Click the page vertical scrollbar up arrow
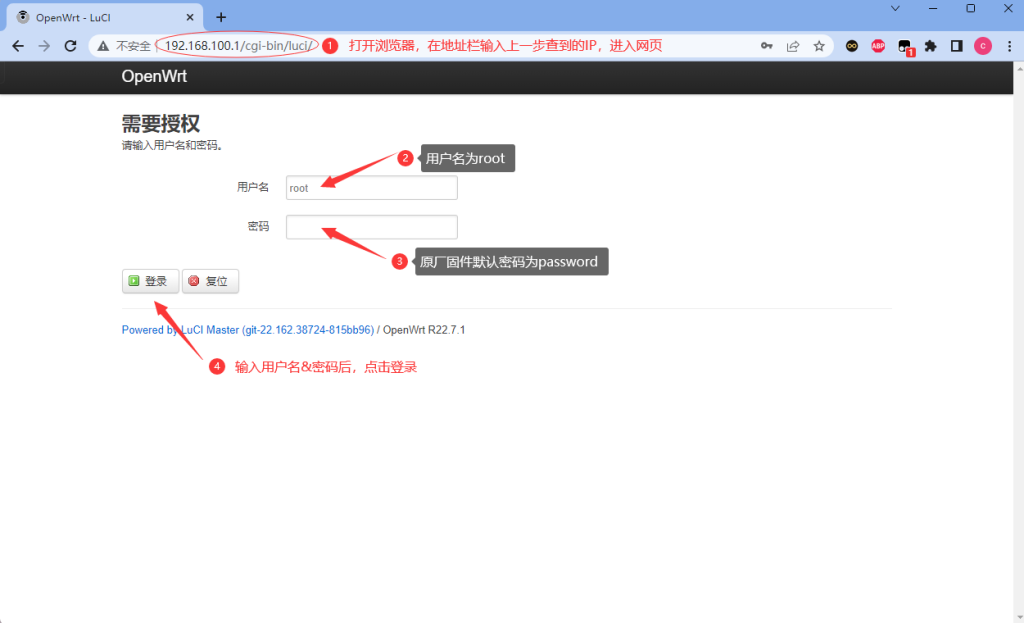 1019,67
